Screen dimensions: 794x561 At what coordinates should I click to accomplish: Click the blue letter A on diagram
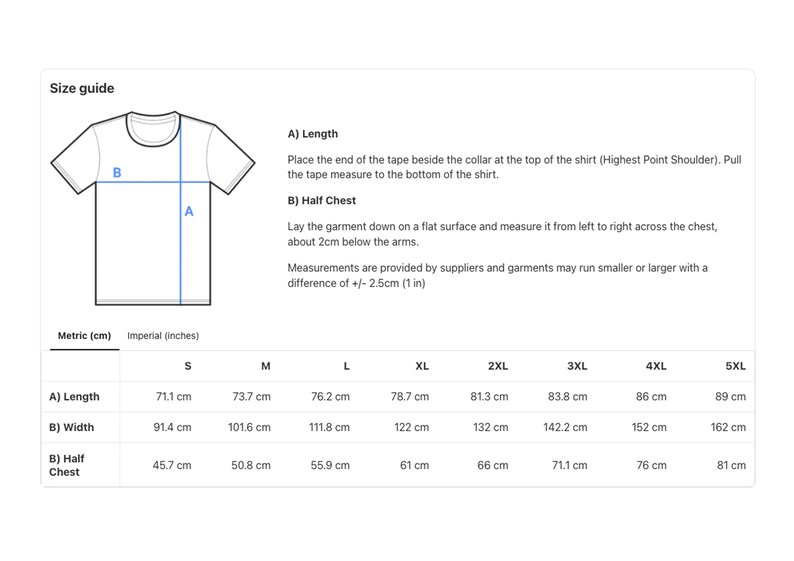point(189,211)
